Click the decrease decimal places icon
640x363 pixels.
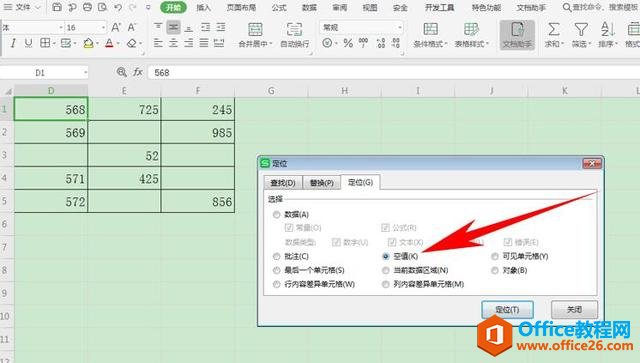coord(396,43)
